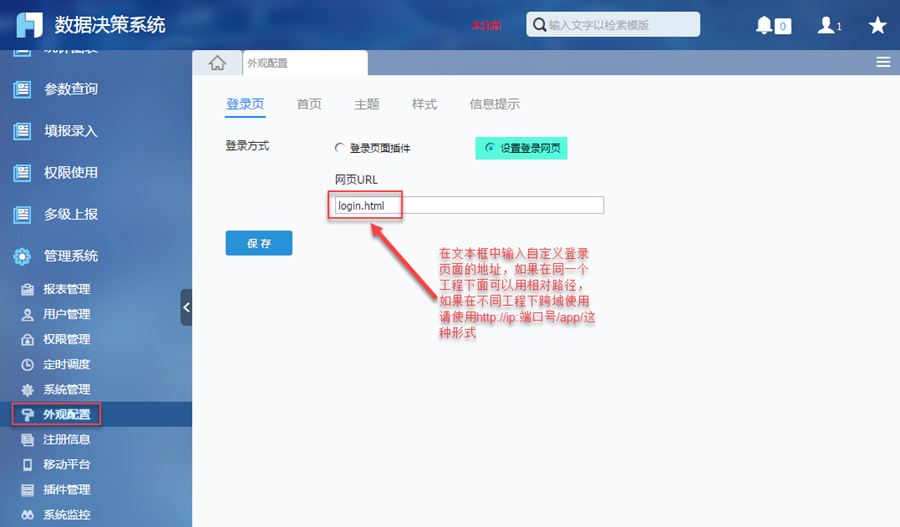The image size is (900, 527).
Task: Open 定时调度 menu label
Action: (x=67, y=365)
